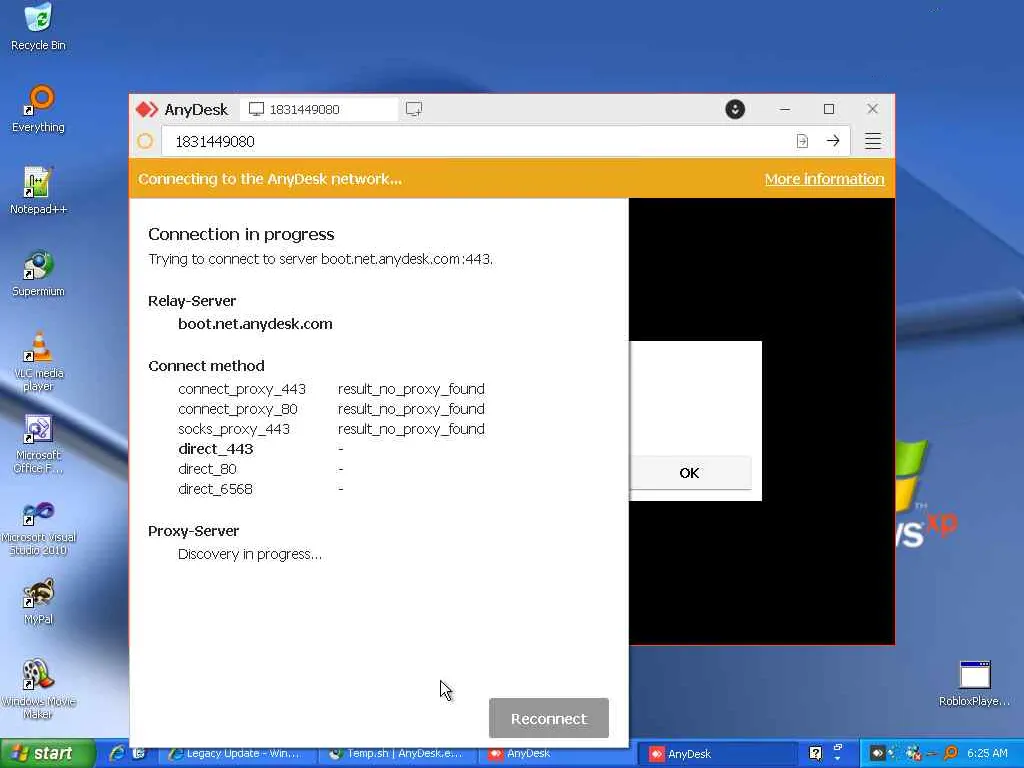Image resolution: width=1024 pixels, height=768 pixels.
Task: Click the help question mark taskbar icon
Action: pyautogui.click(x=815, y=754)
